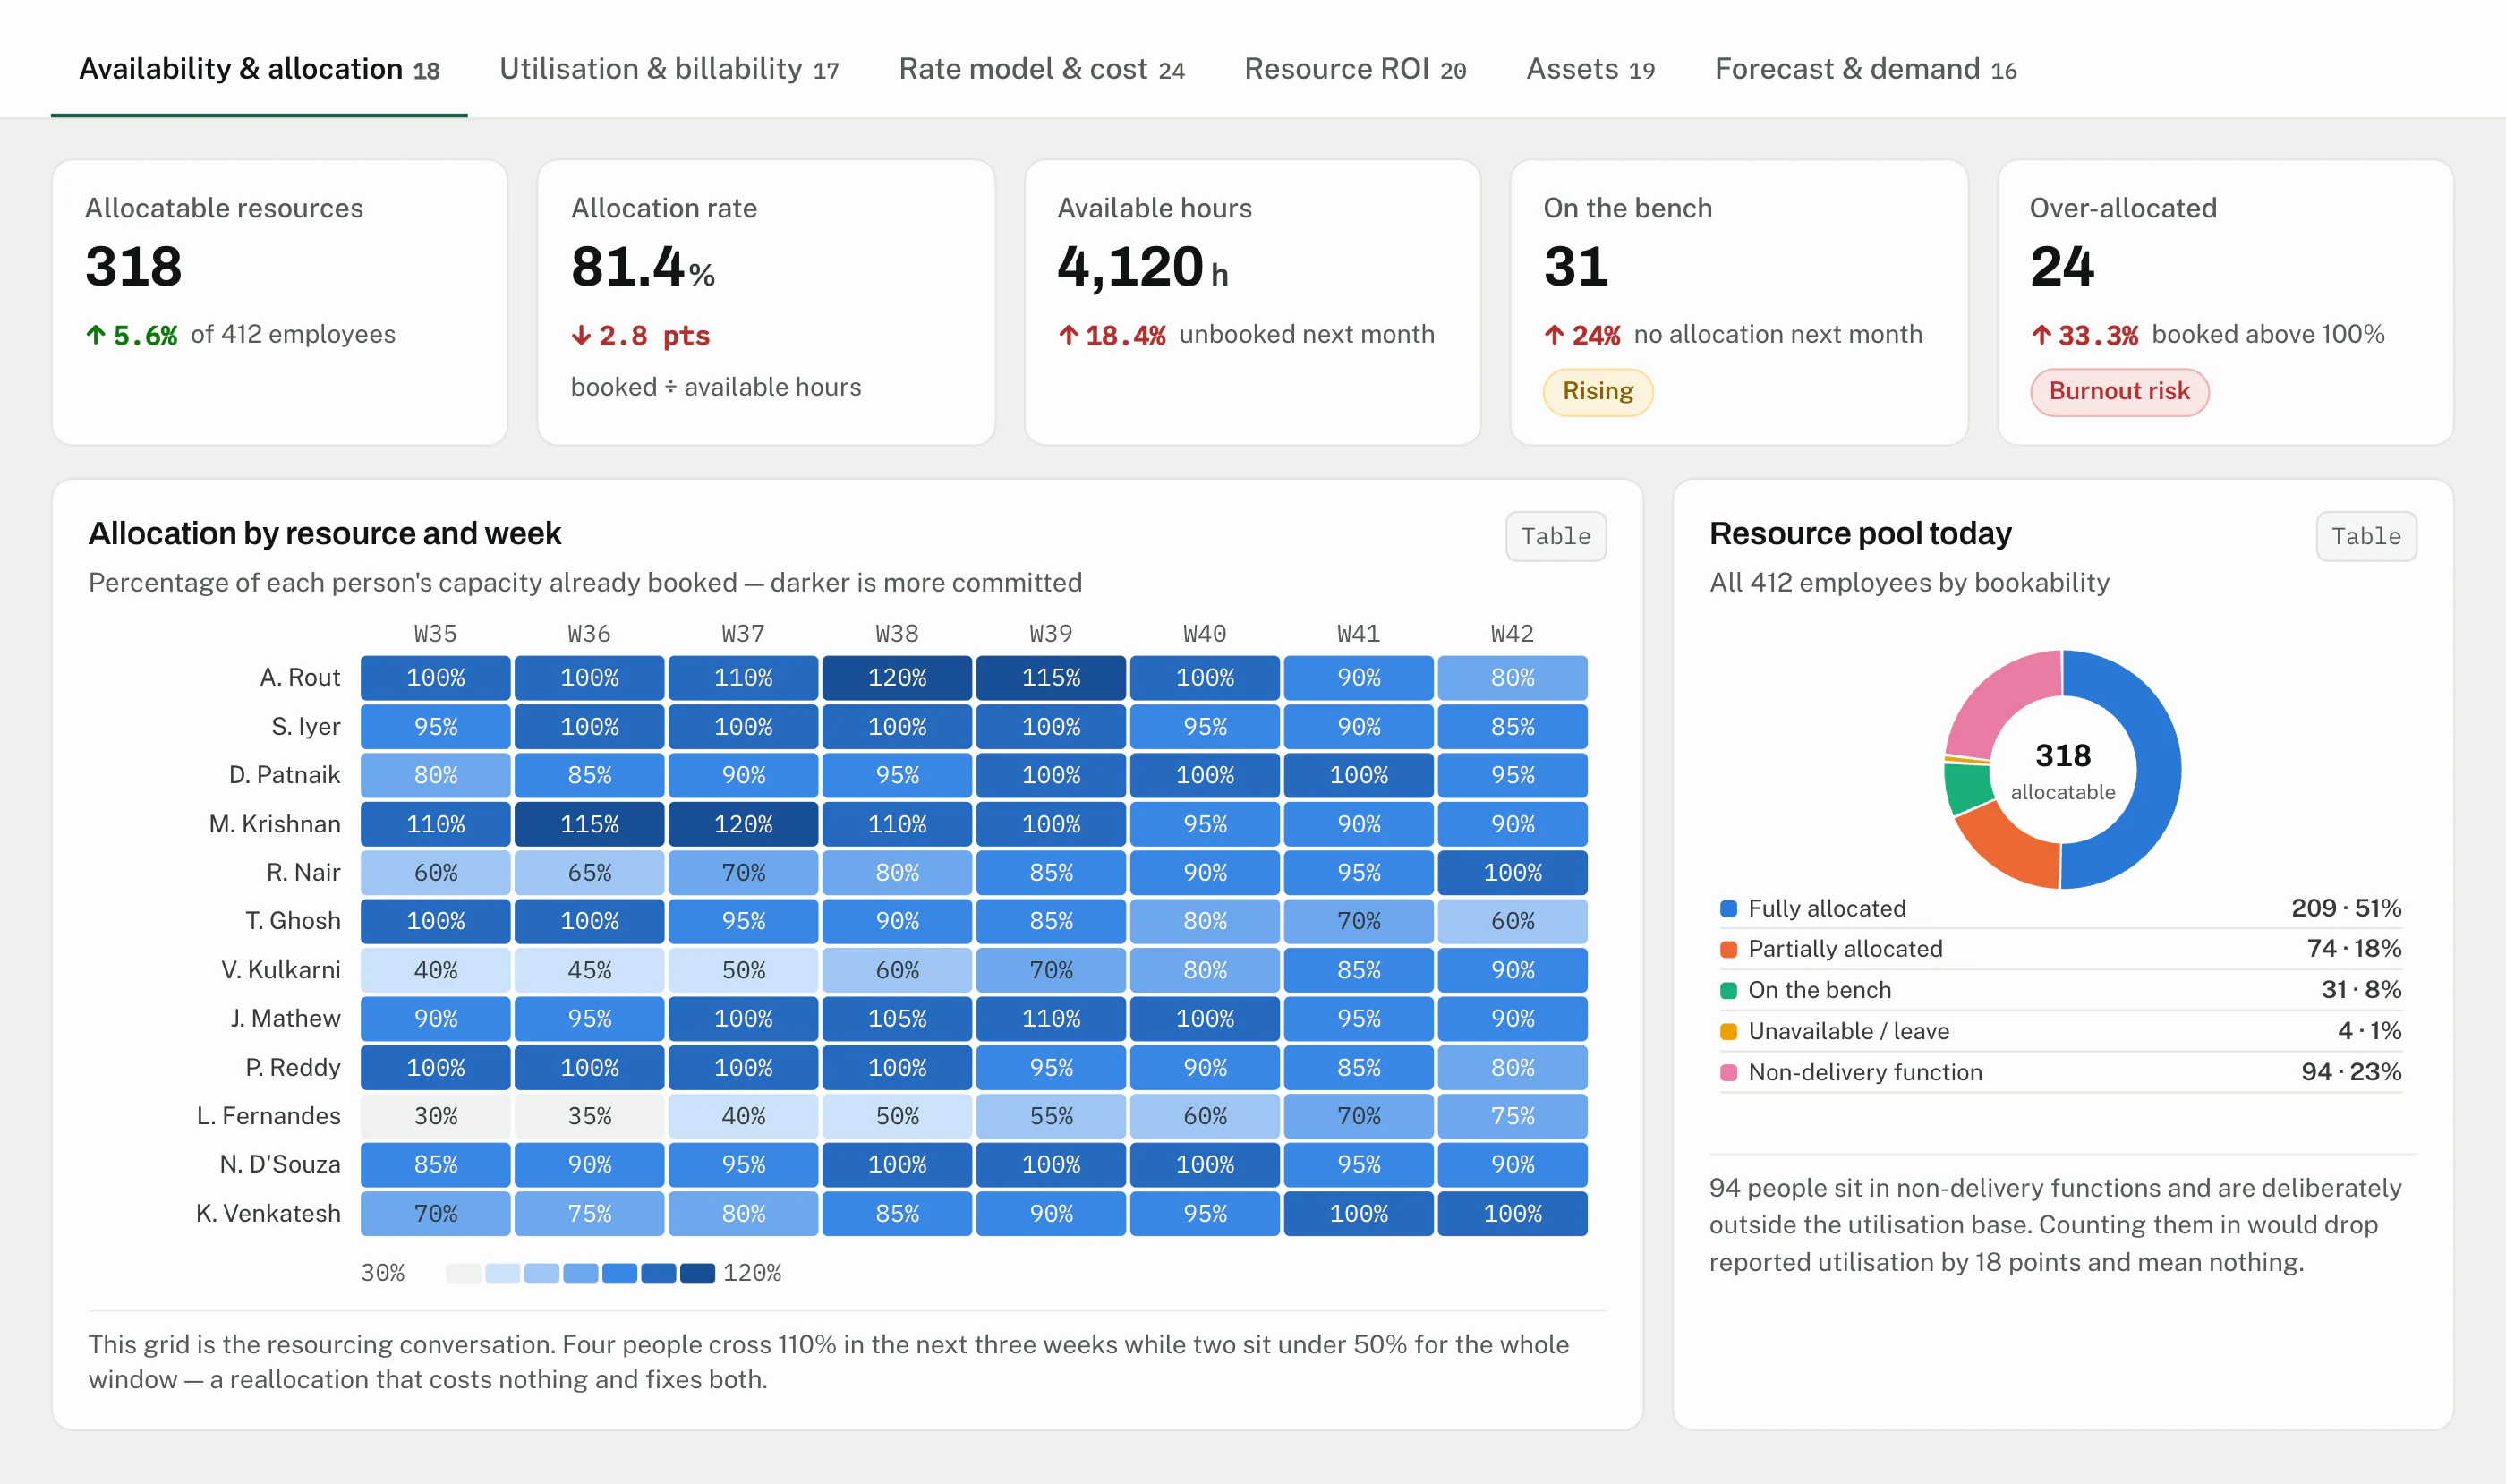Click the up-arrow beside 18.4%
The image size is (2506, 1484).
[x=1068, y=335]
